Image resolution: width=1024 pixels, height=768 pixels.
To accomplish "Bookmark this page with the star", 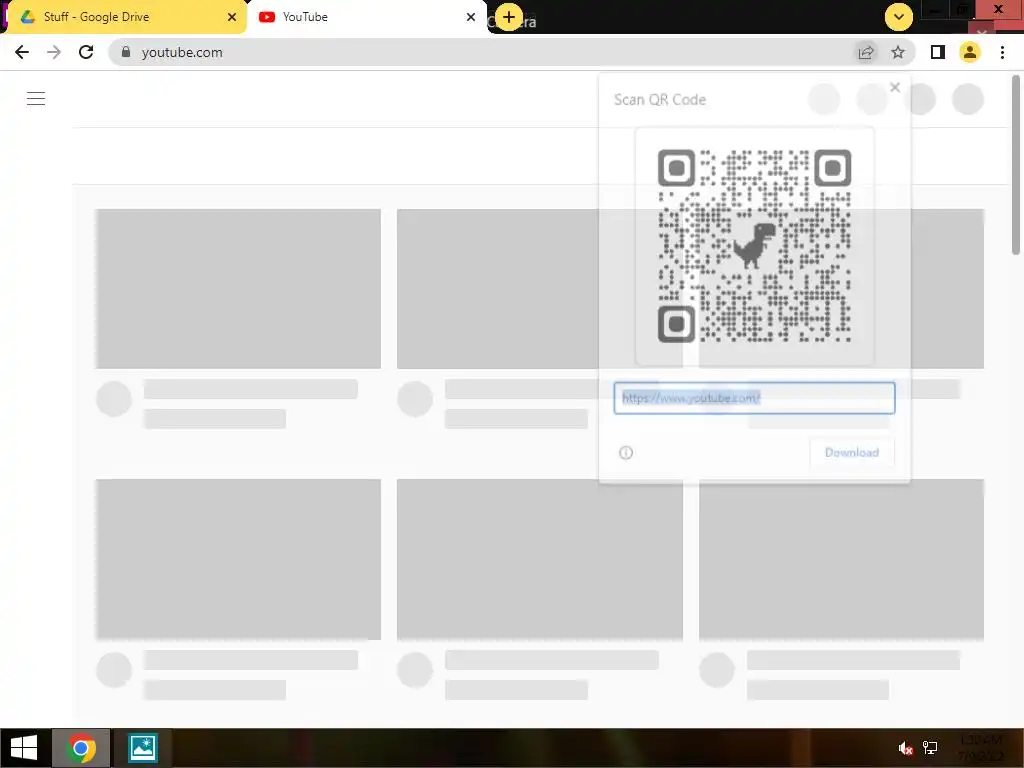I will pos(898,52).
